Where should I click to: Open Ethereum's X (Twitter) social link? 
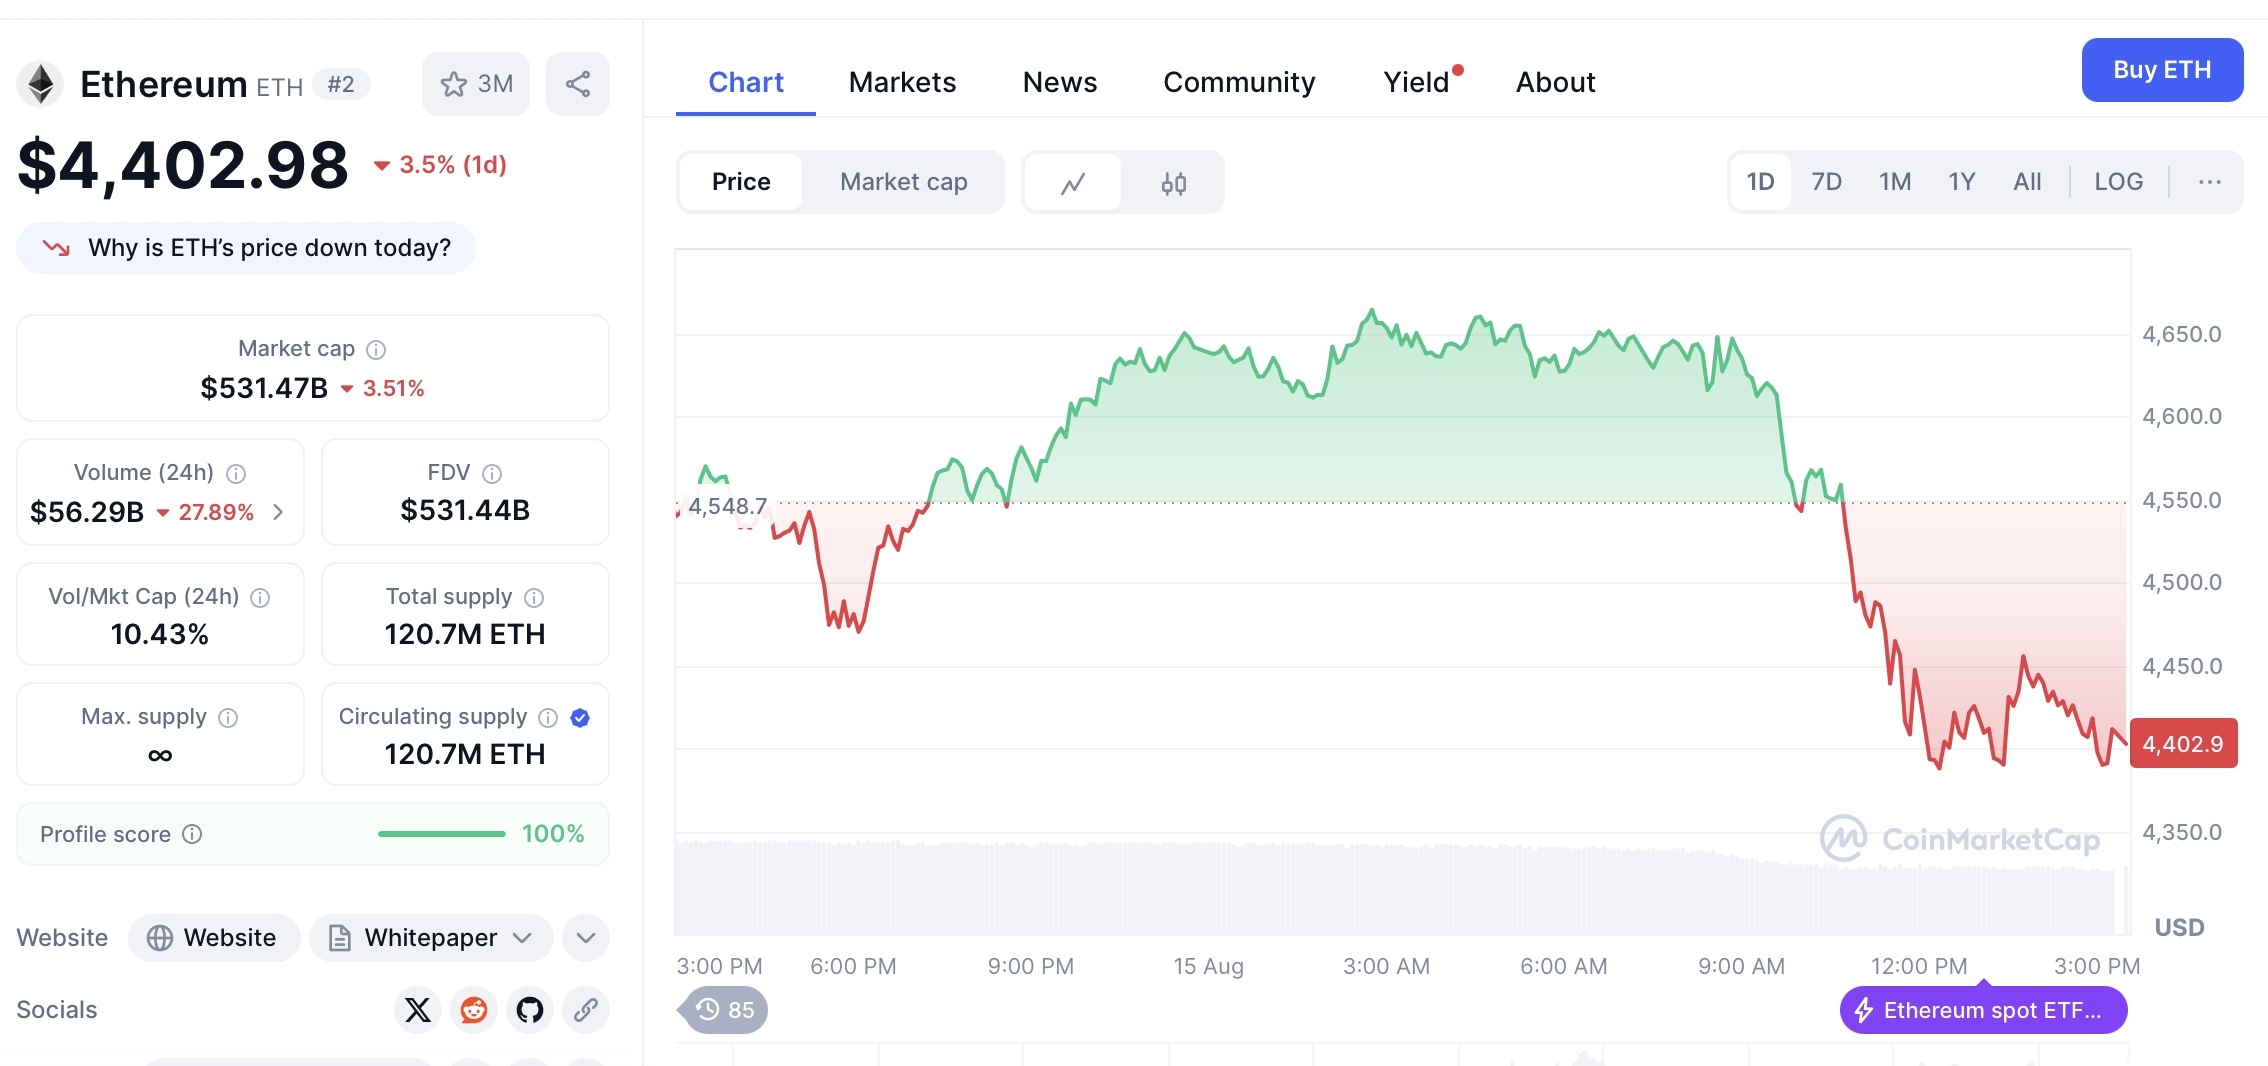pyautogui.click(x=418, y=1010)
